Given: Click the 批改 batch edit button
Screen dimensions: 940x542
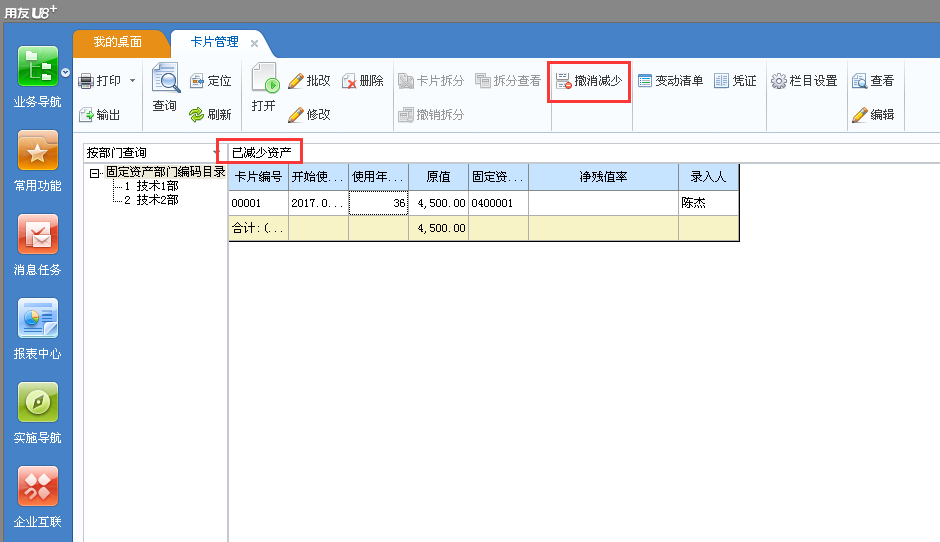Looking at the screenshot, I should click(x=309, y=80).
